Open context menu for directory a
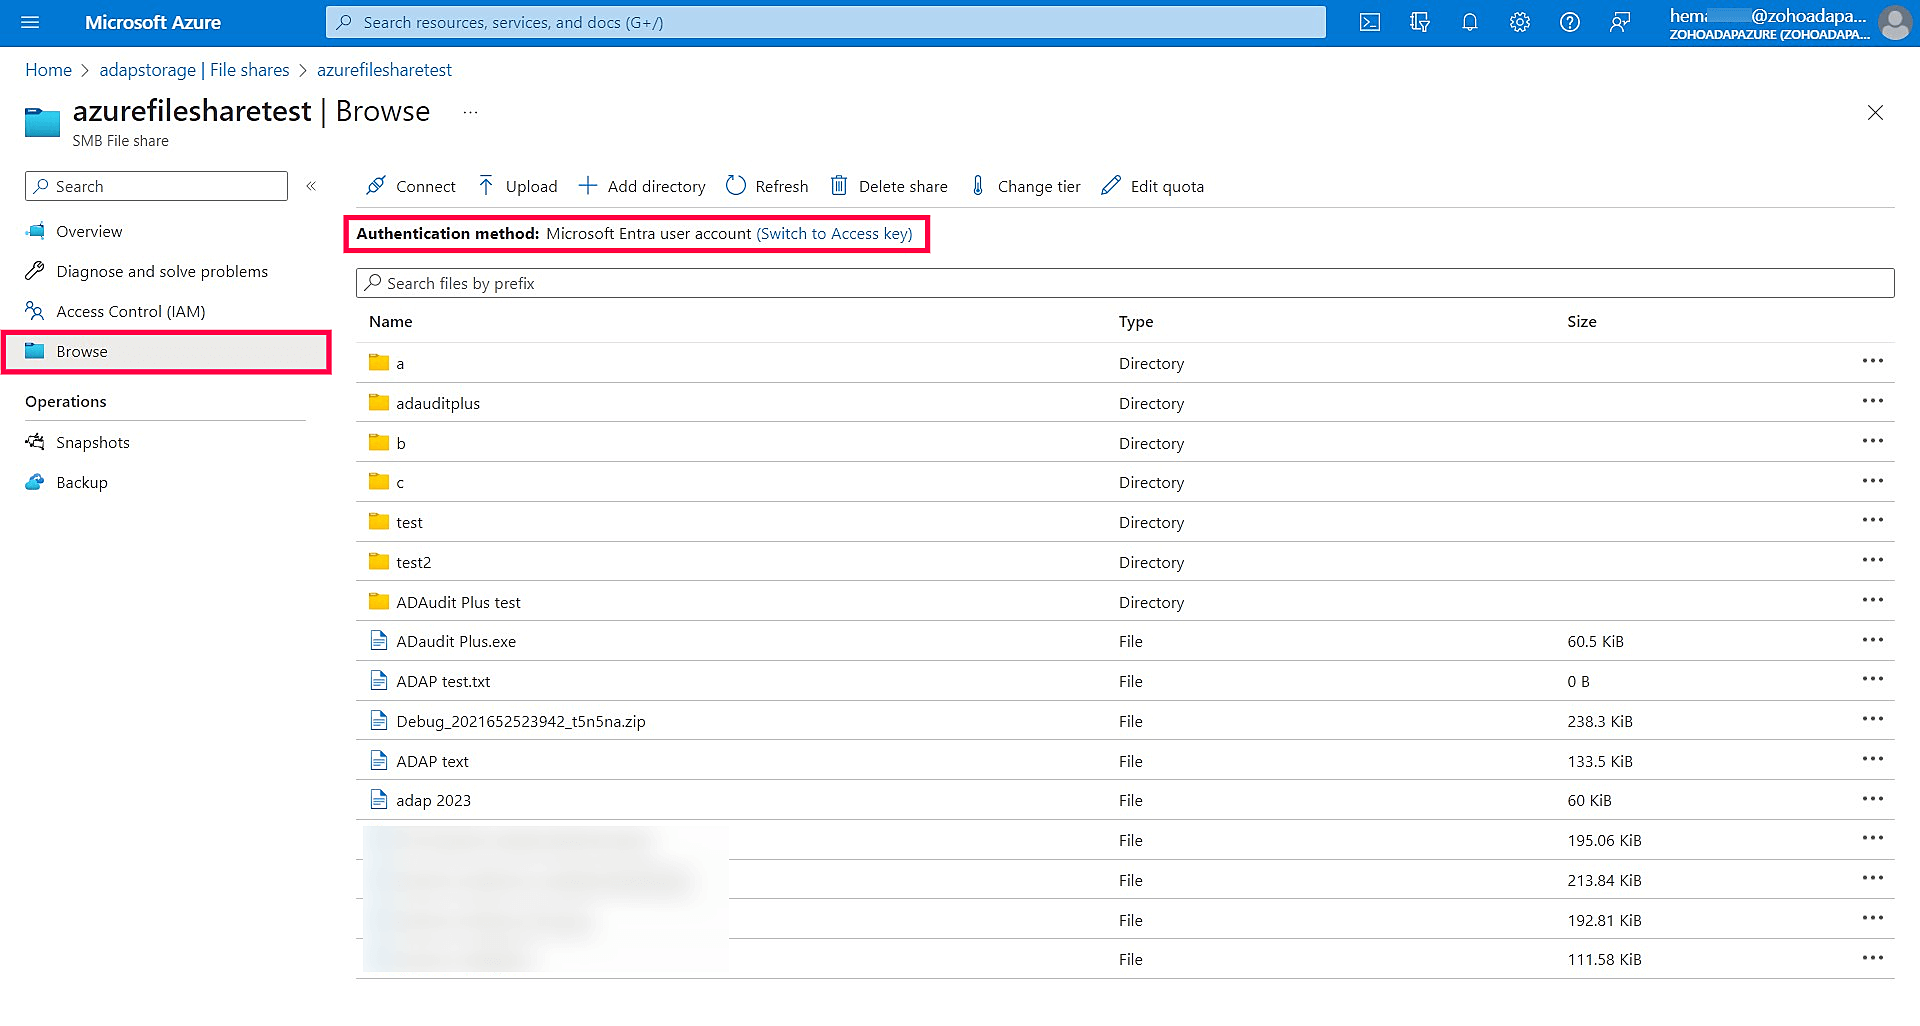Viewport: 1920px width, 1026px height. pyautogui.click(x=1872, y=361)
